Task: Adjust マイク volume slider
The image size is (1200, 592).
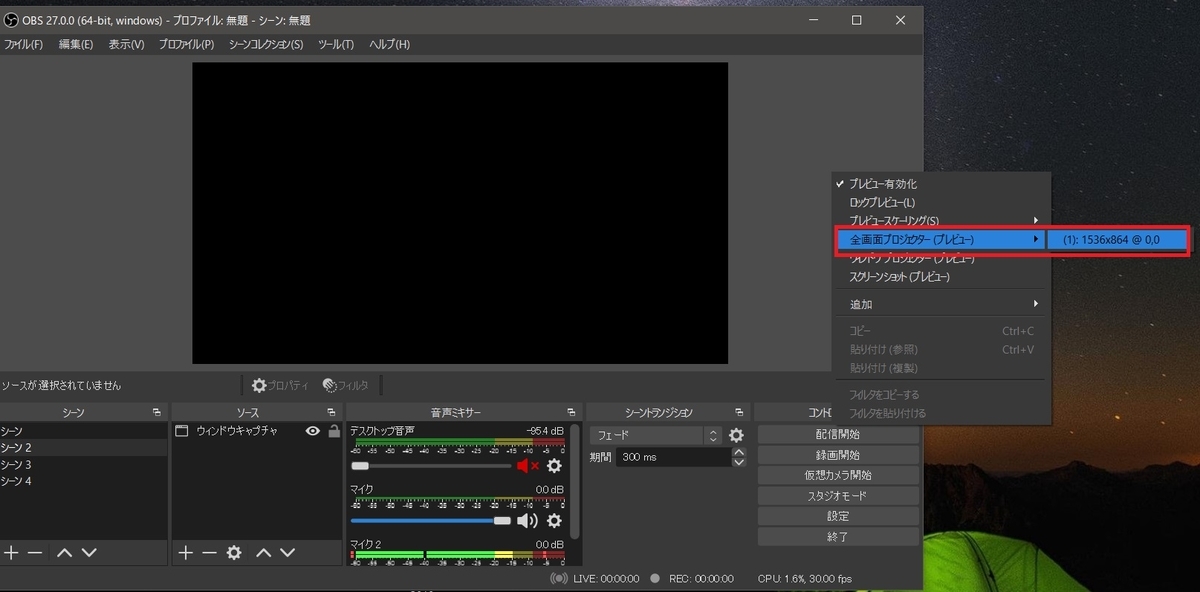Action: click(x=431, y=520)
